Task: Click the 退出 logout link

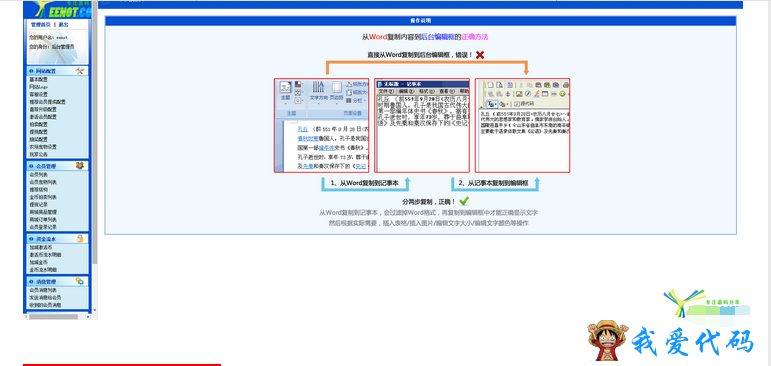Action: click(63, 25)
